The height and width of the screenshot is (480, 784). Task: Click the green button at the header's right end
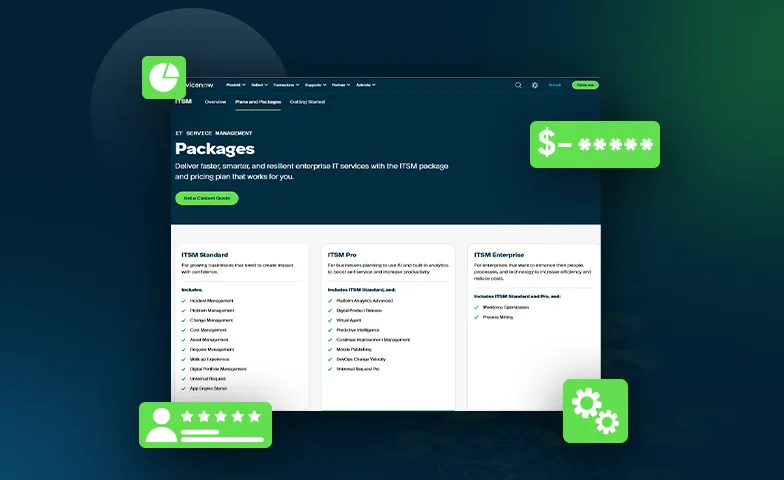pyautogui.click(x=585, y=85)
